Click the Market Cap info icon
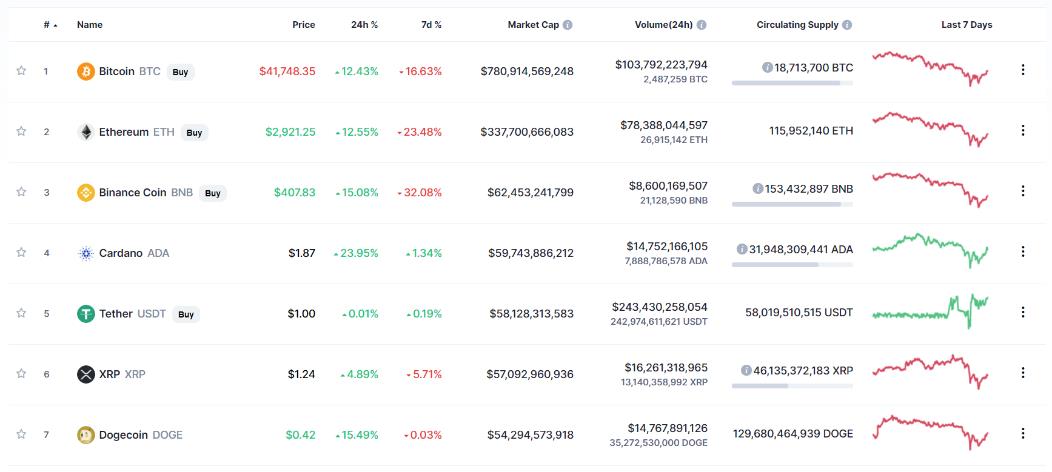 [568, 25]
